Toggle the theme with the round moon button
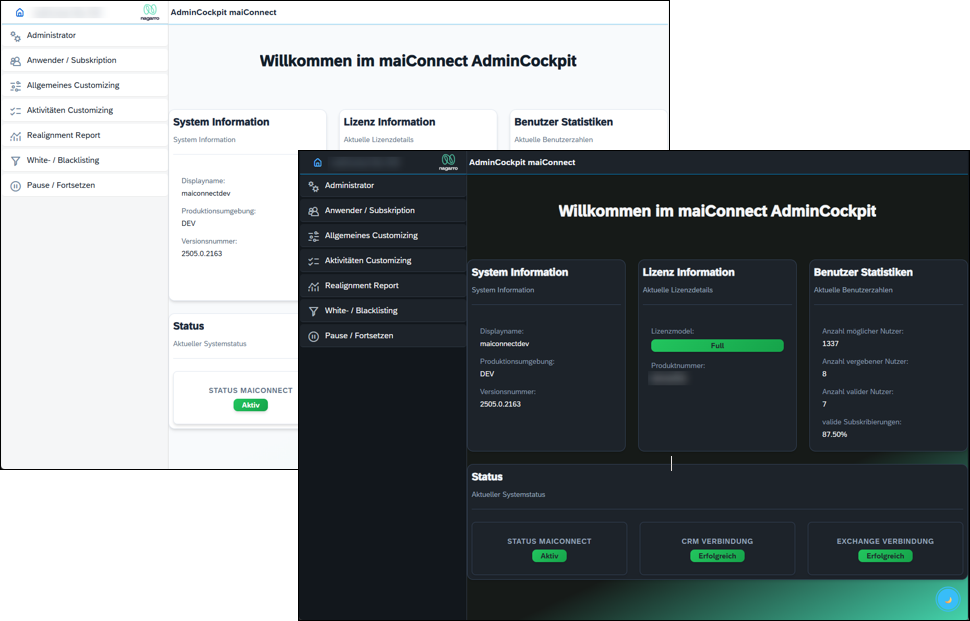Image resolution: width=970 pixels, height=621 pixels. click(946, 599)
